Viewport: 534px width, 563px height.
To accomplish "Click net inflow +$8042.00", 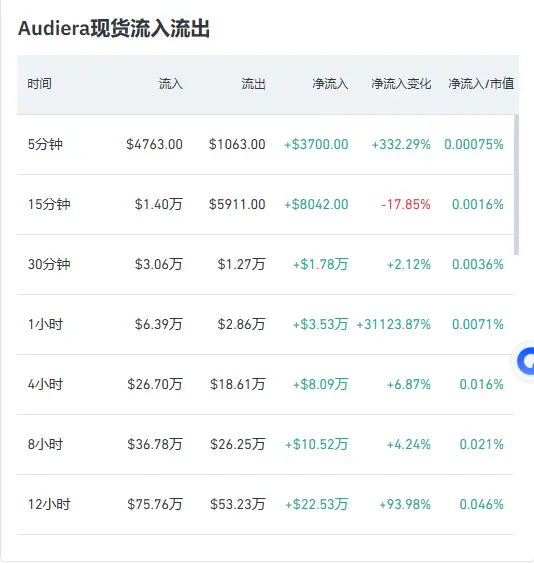I will click(316, 204).
